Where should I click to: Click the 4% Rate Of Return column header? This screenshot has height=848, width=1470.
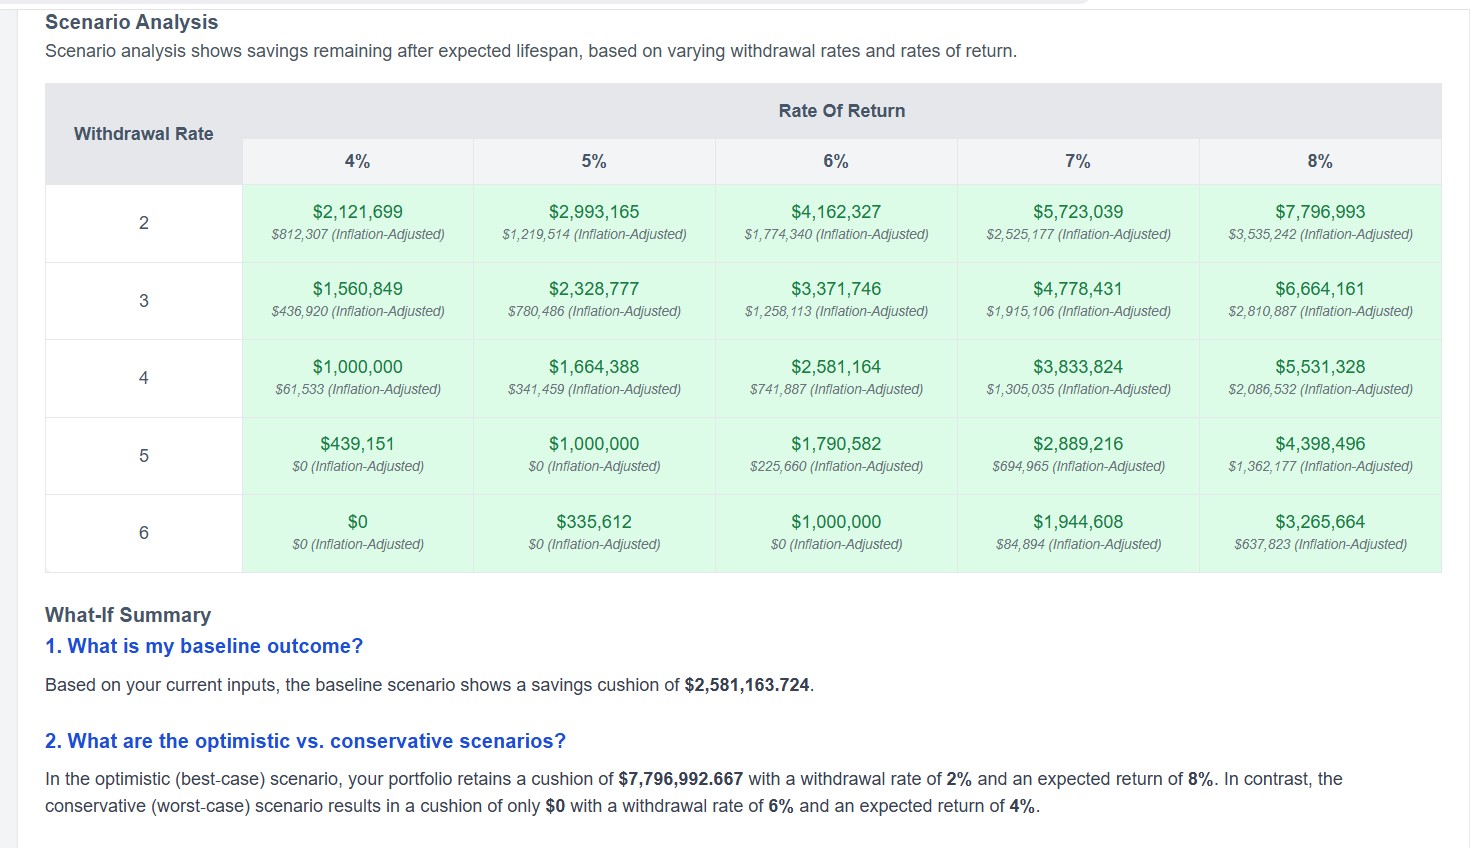coord(357,160)
